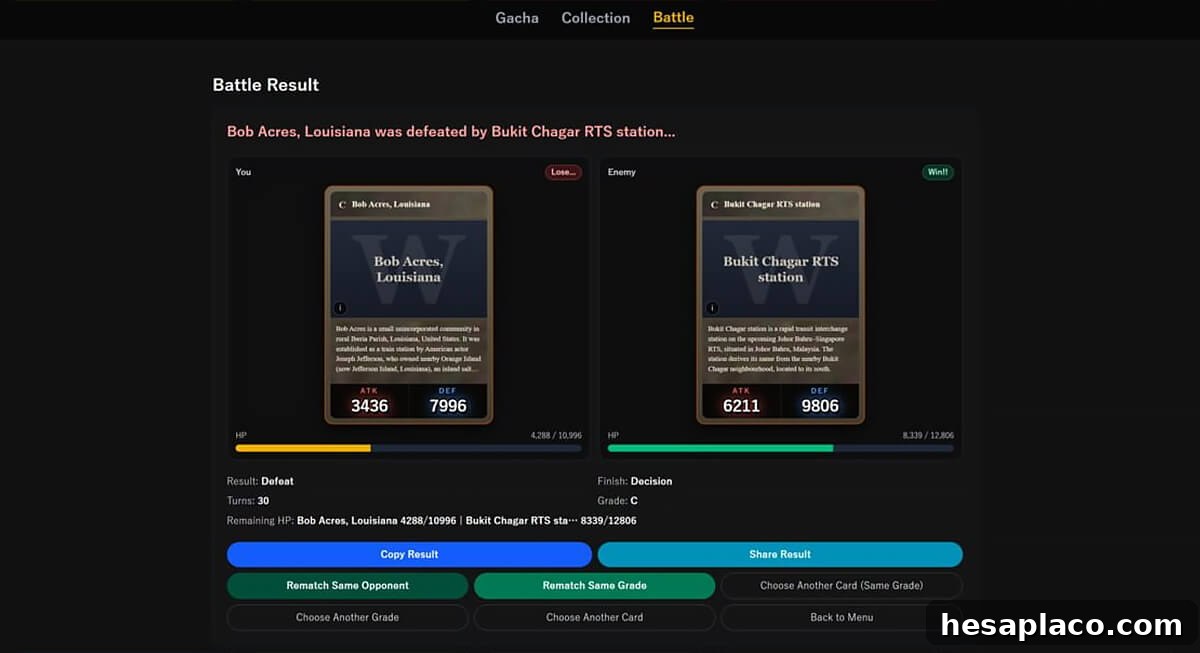1200x653 pixels.
Task: Click the "Win!!" badge
Action: [938, 172]
